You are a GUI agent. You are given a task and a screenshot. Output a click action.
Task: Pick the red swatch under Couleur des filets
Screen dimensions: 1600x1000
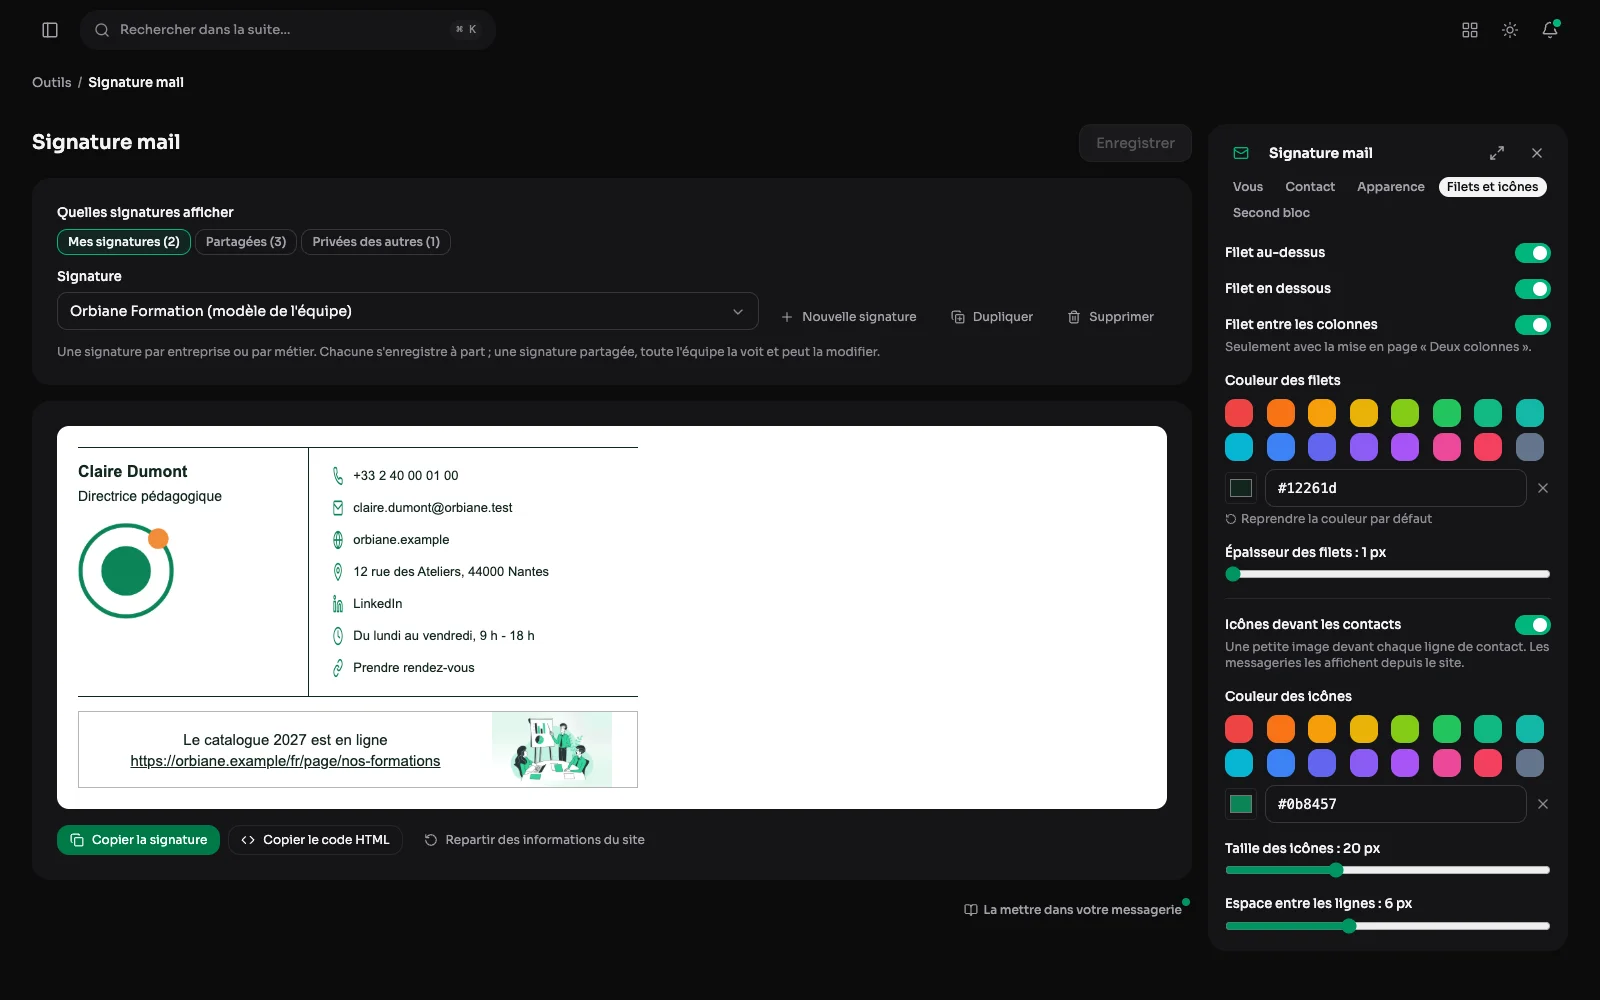click(1239, 413)
